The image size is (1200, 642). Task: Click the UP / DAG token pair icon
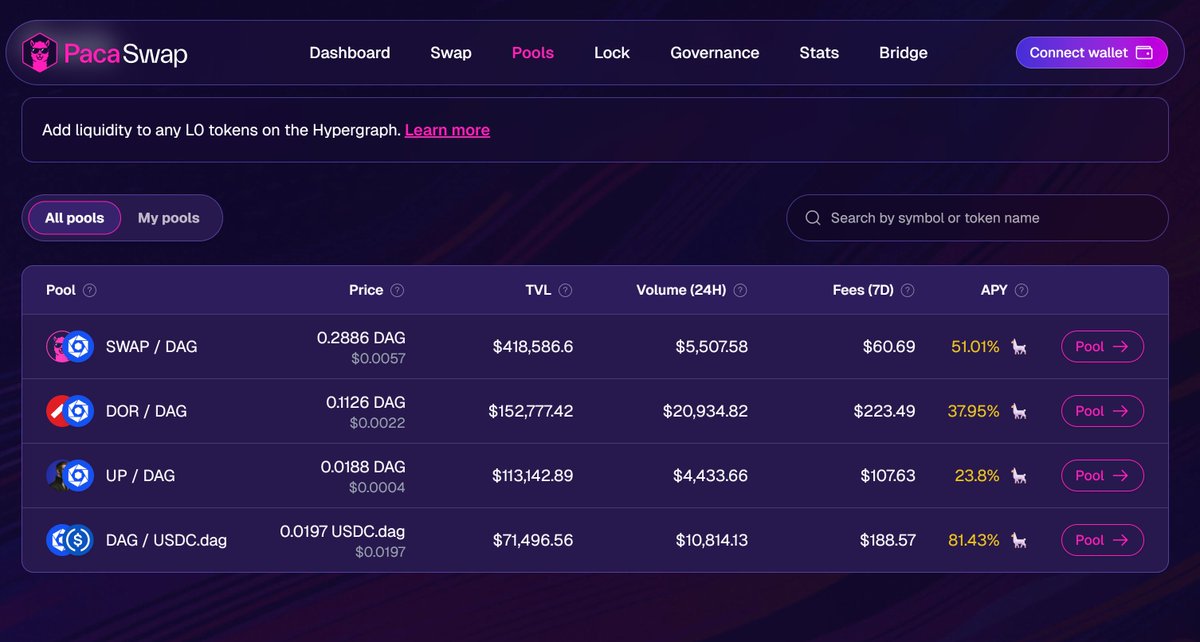pos(70,475)
